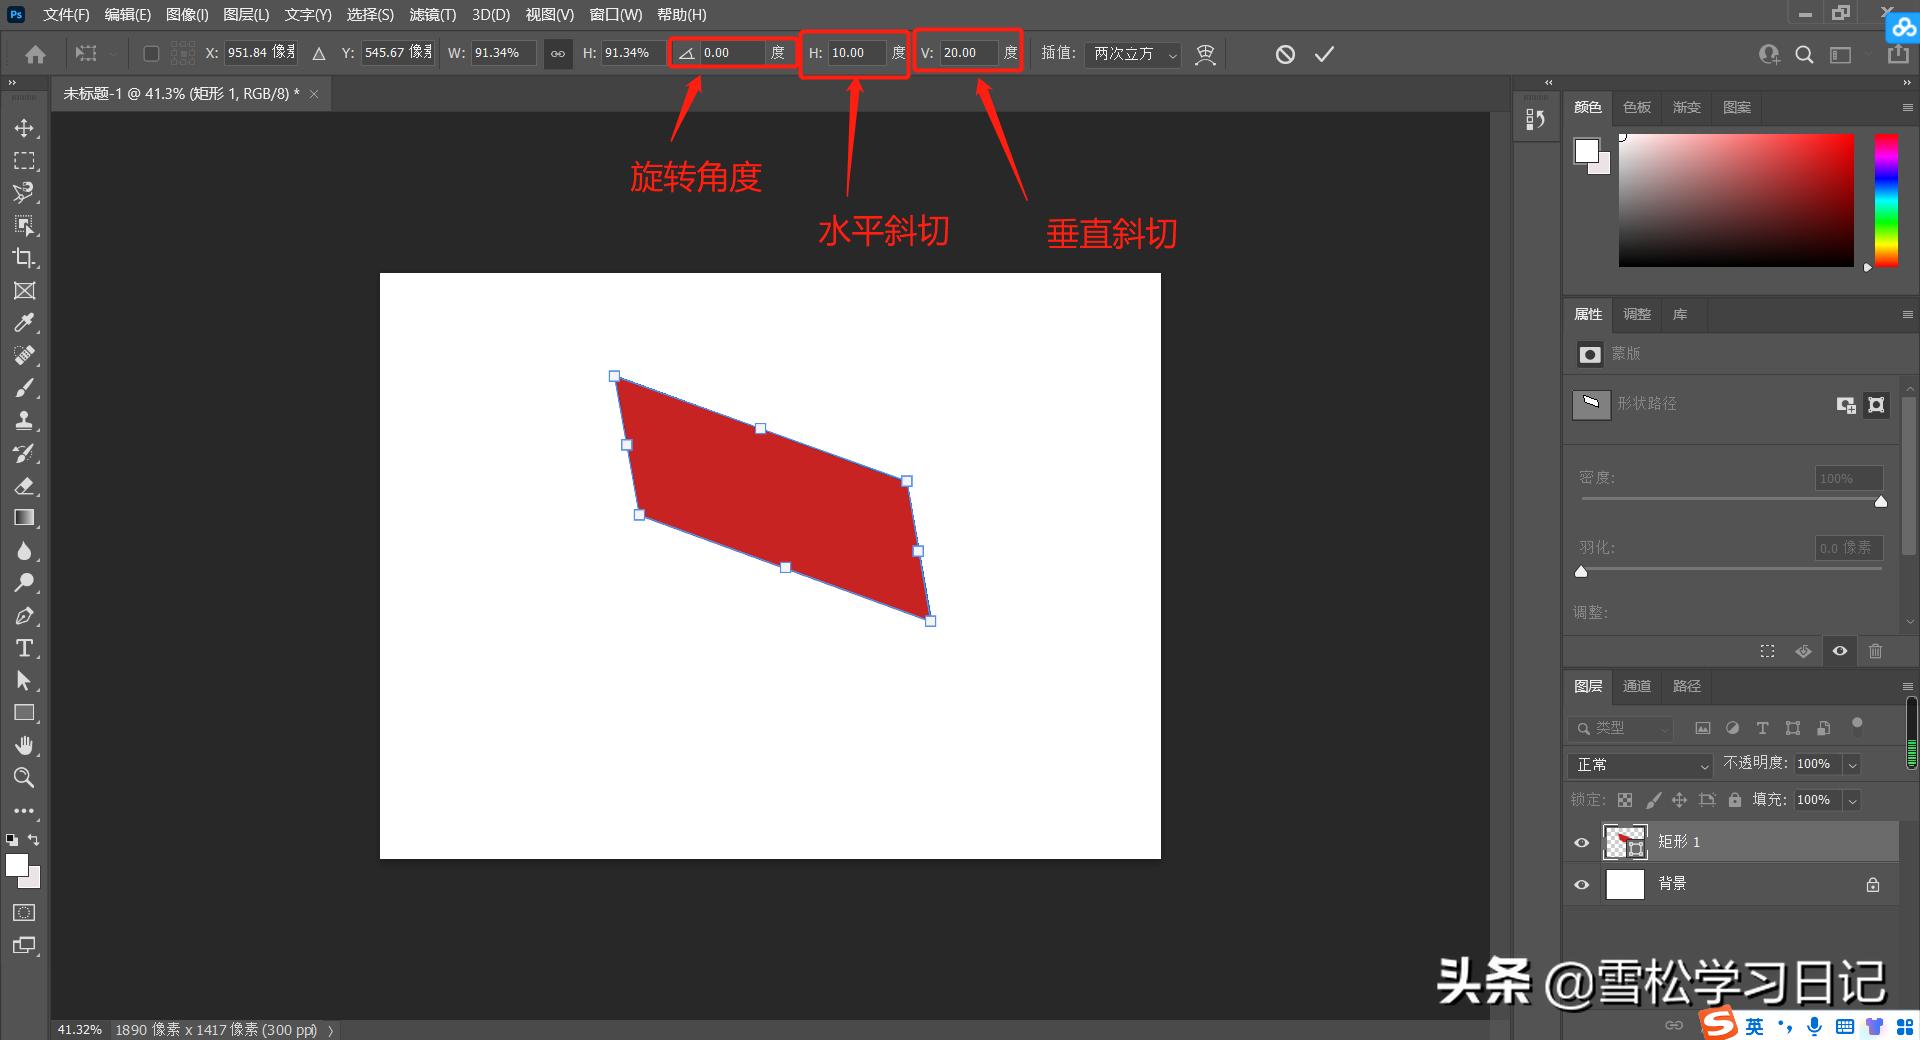Click the delete mask trash button
This screenshot has width=1920, height=1040.
click(1875, 651)
